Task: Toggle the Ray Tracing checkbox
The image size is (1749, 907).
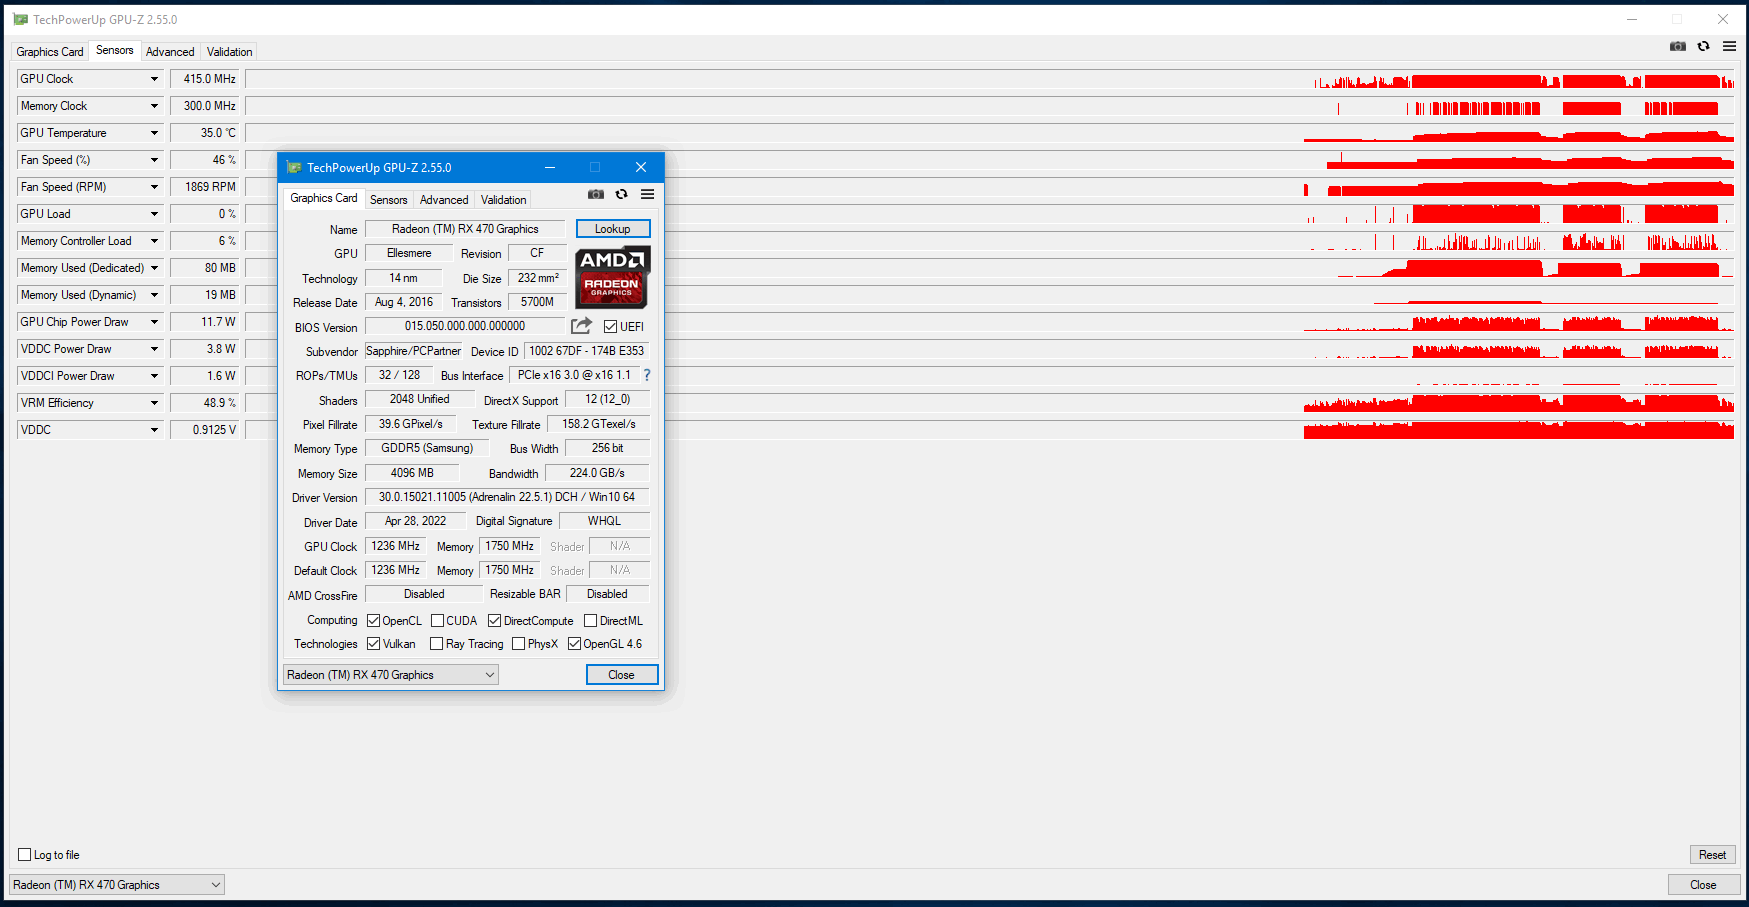Action: pyautogui.click(x=436, y=644)
